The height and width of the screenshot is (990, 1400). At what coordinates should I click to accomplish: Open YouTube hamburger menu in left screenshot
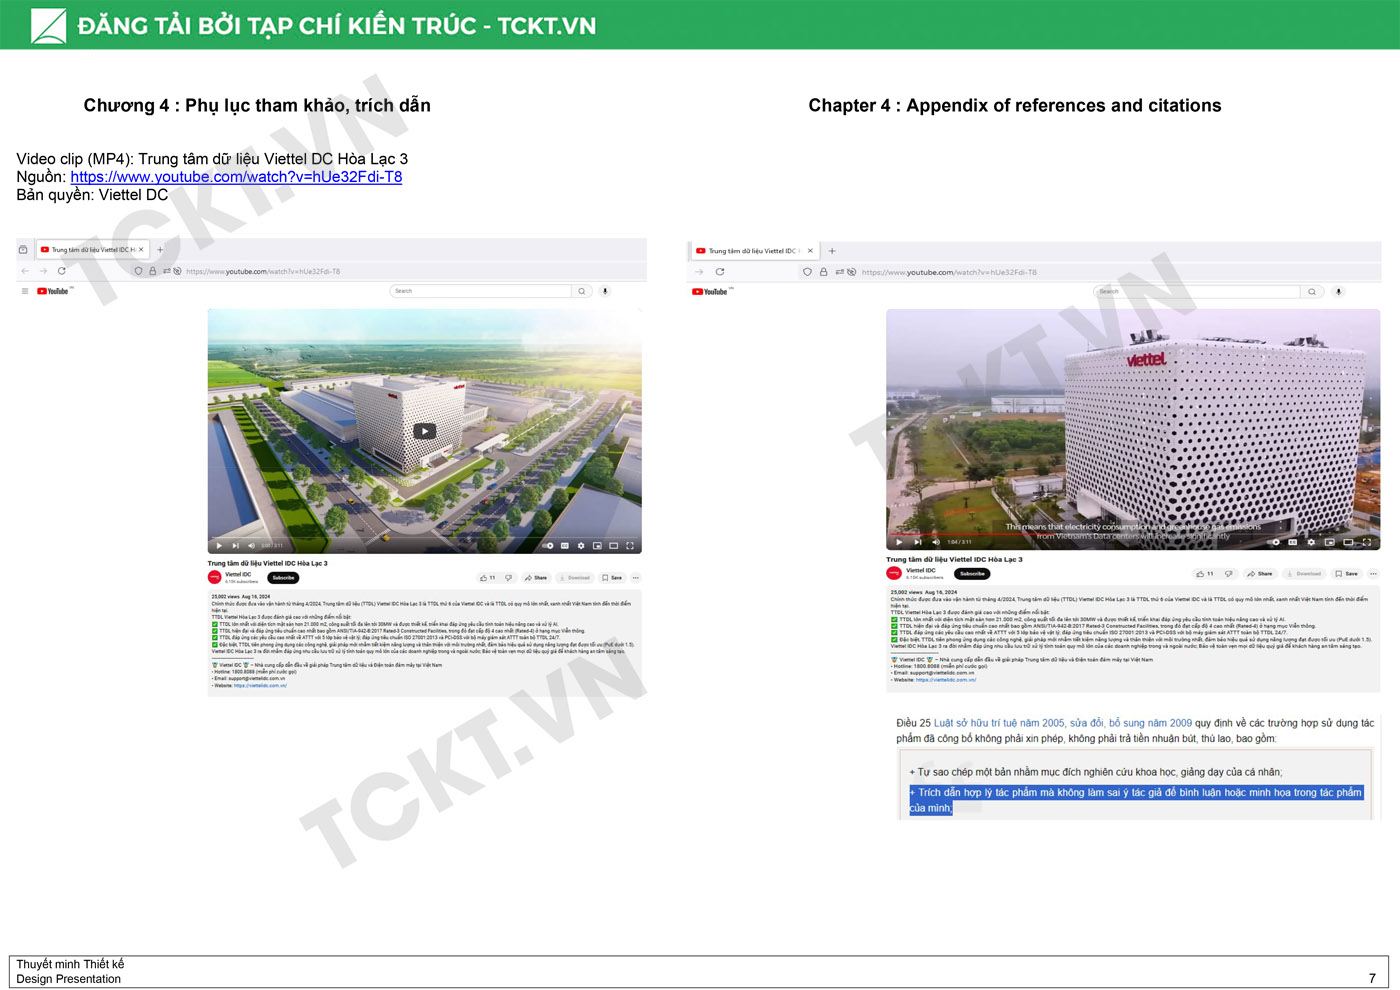point(25,291)
